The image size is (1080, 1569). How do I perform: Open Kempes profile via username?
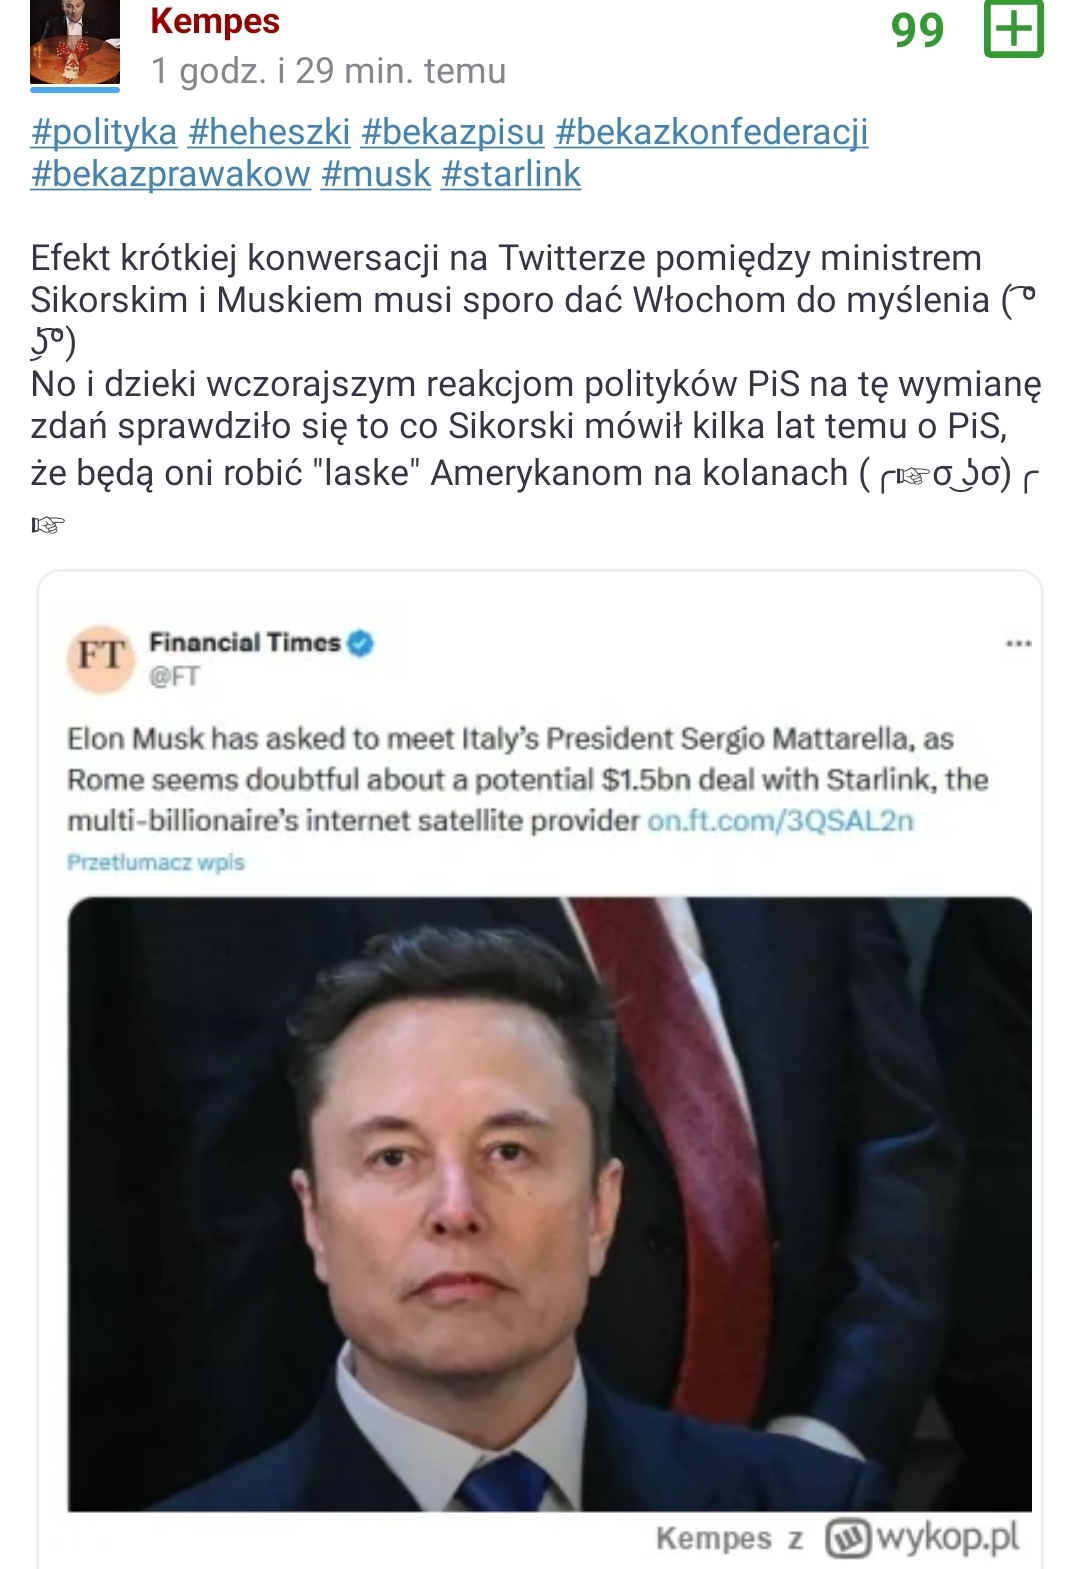pos(215,21)
